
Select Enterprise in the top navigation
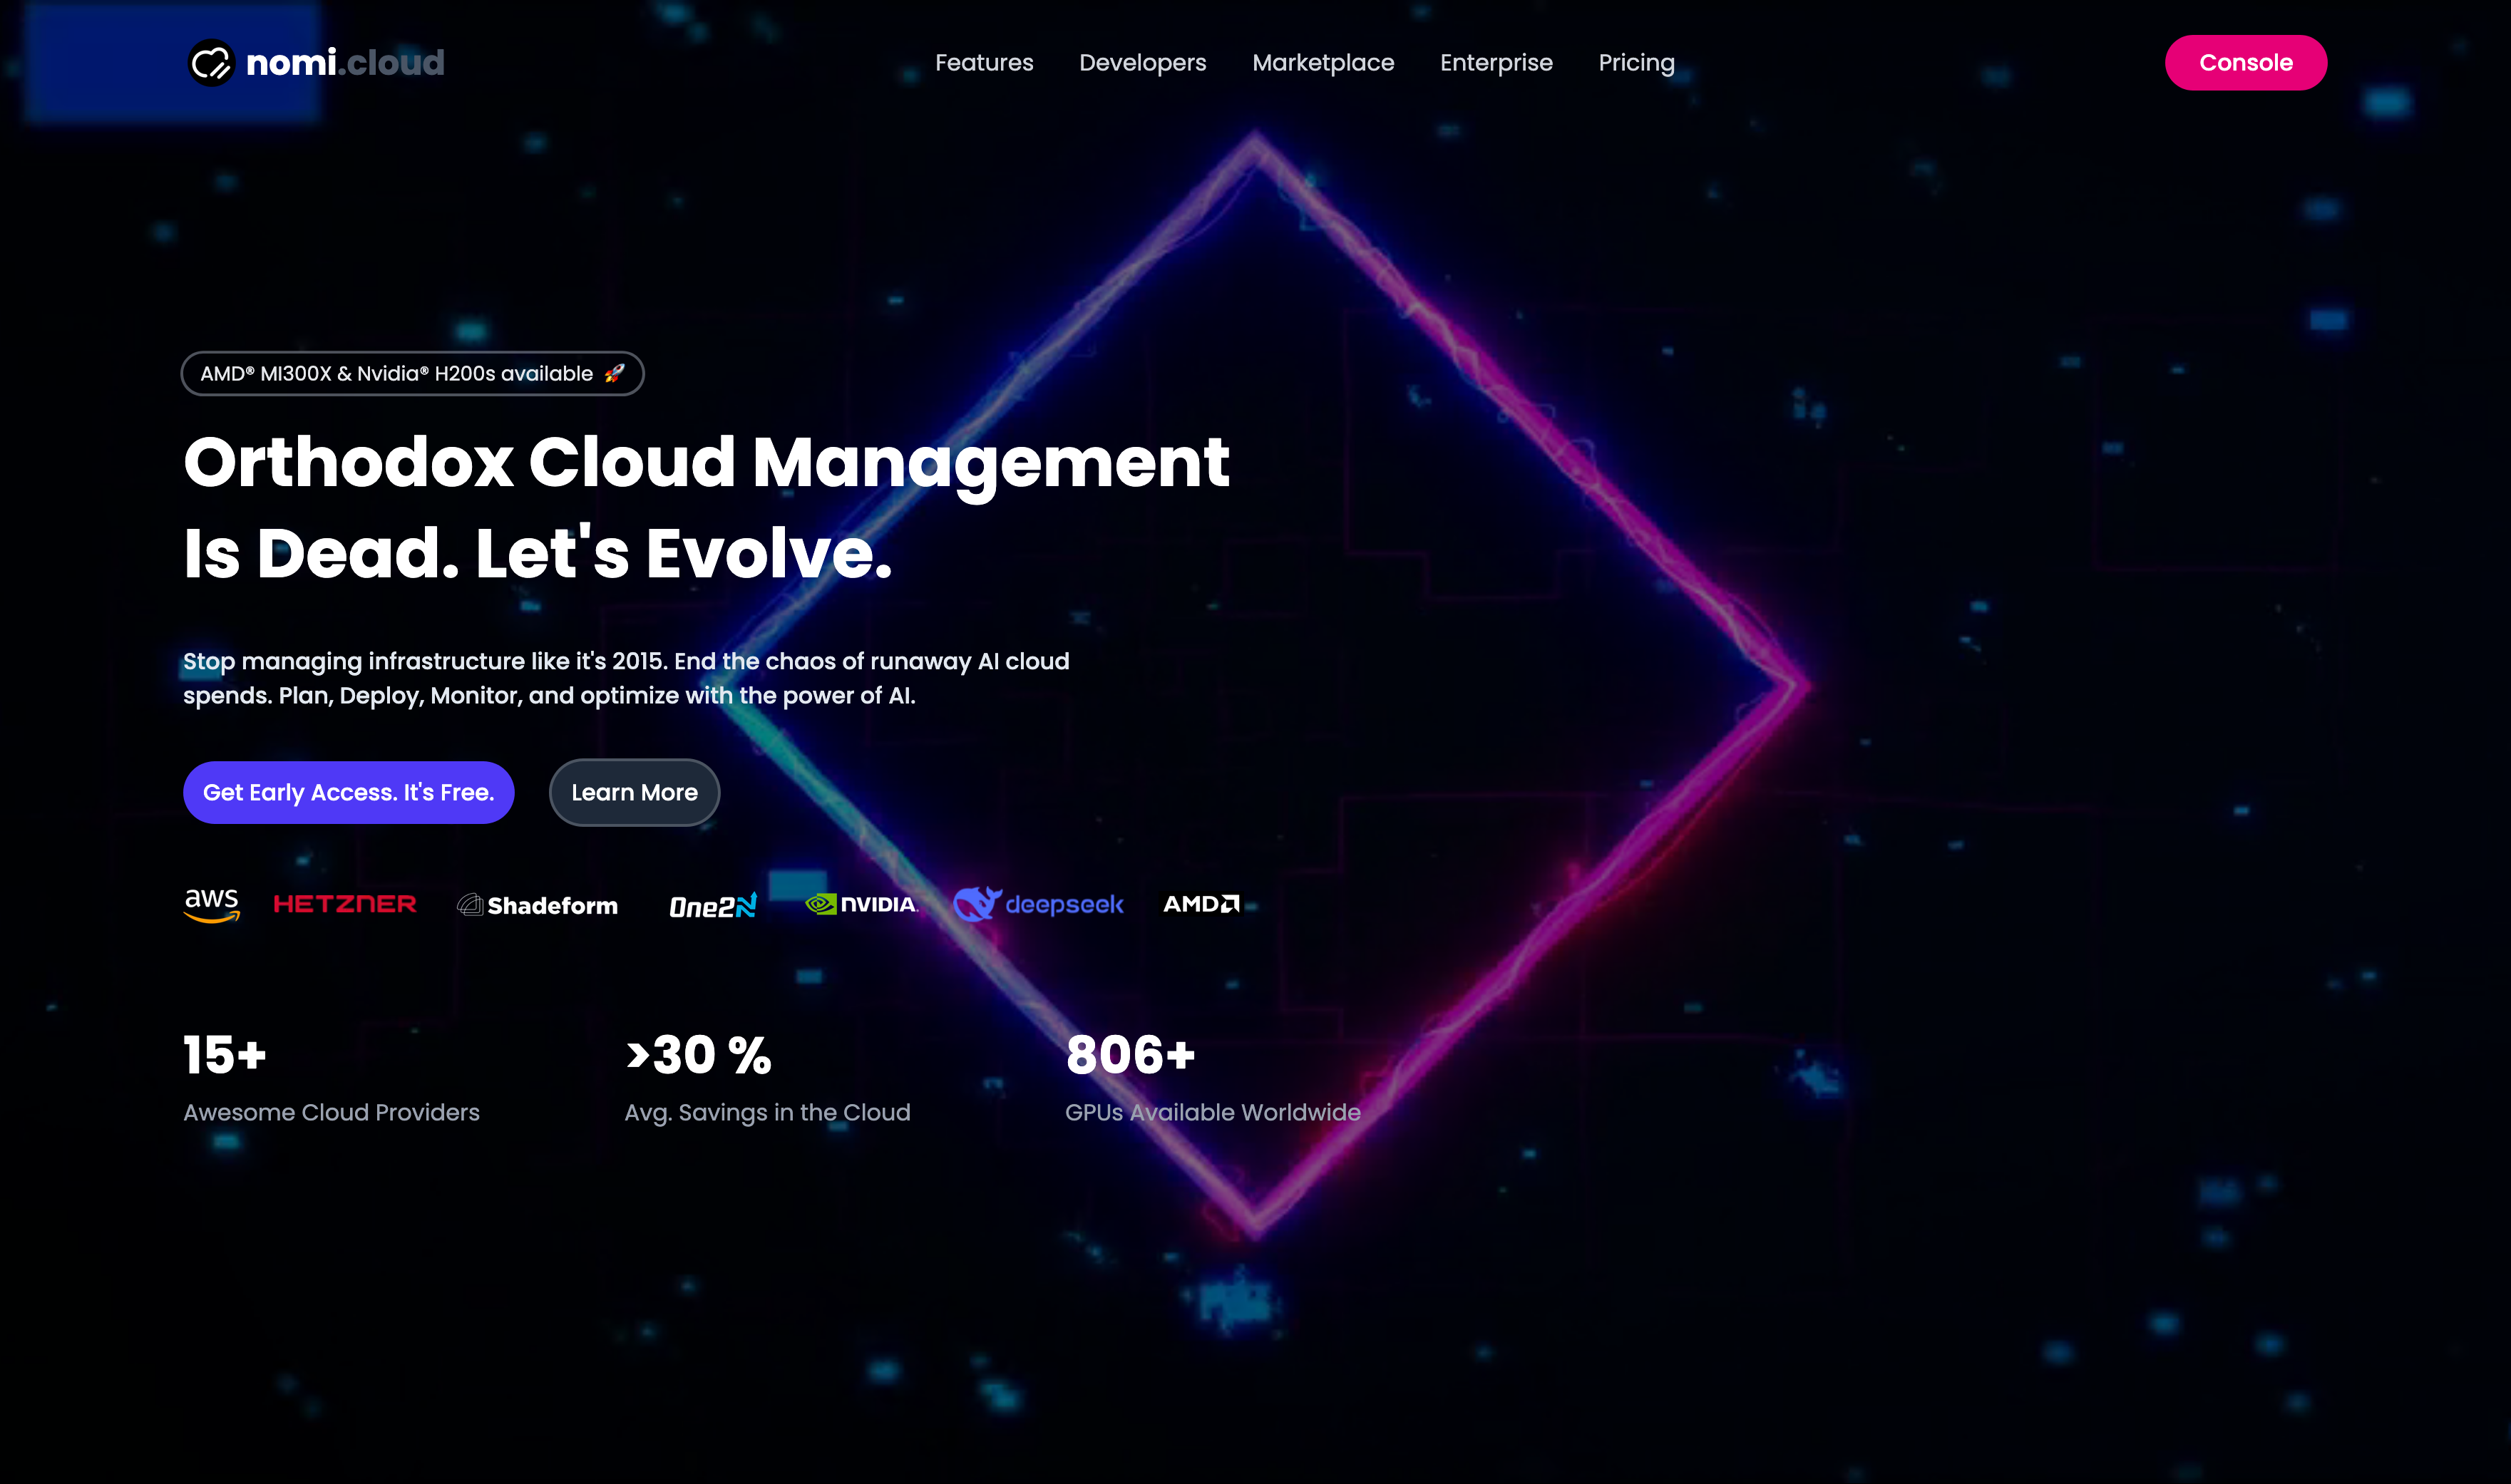coord(1495,63)
